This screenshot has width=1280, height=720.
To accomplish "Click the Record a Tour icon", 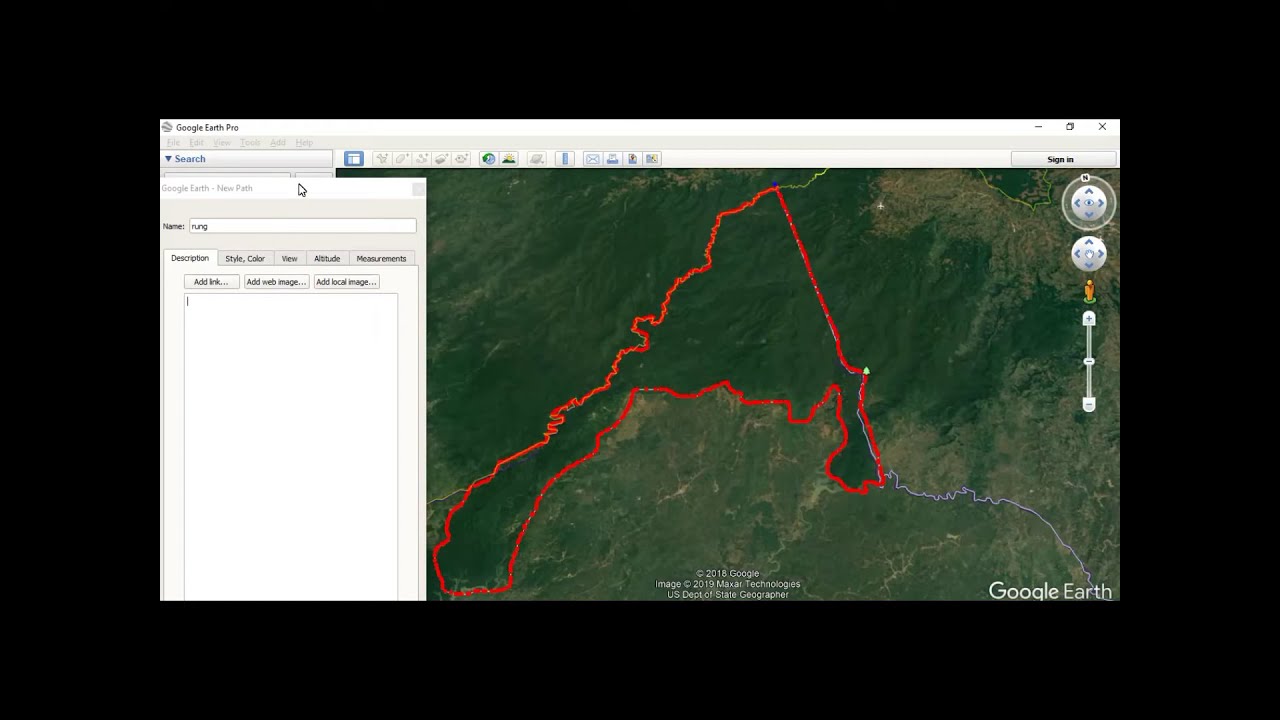I will click(x=461, y=158).
